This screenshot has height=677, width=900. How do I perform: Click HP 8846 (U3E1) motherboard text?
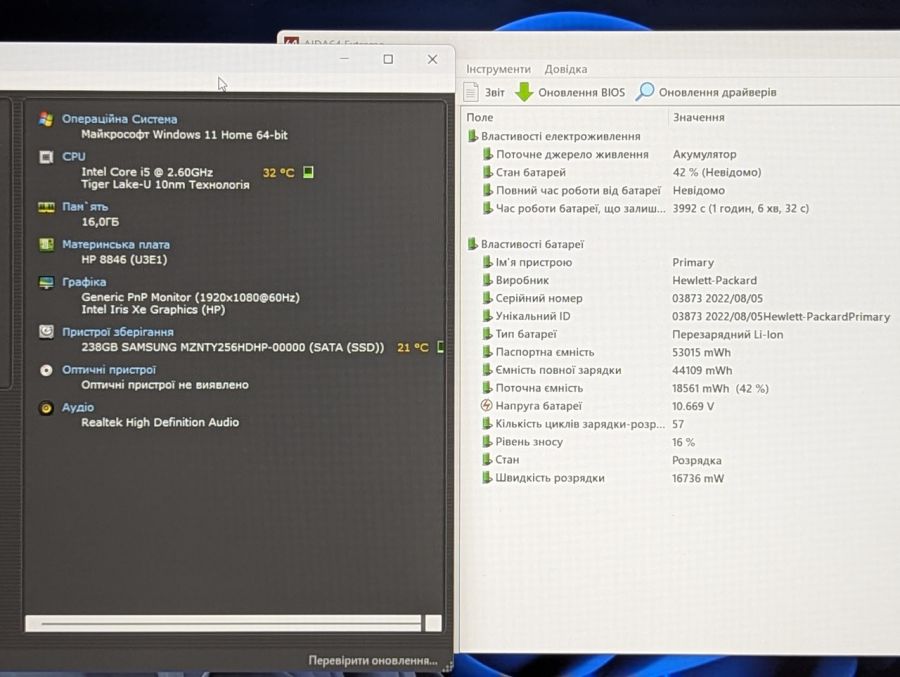[124, 260]
